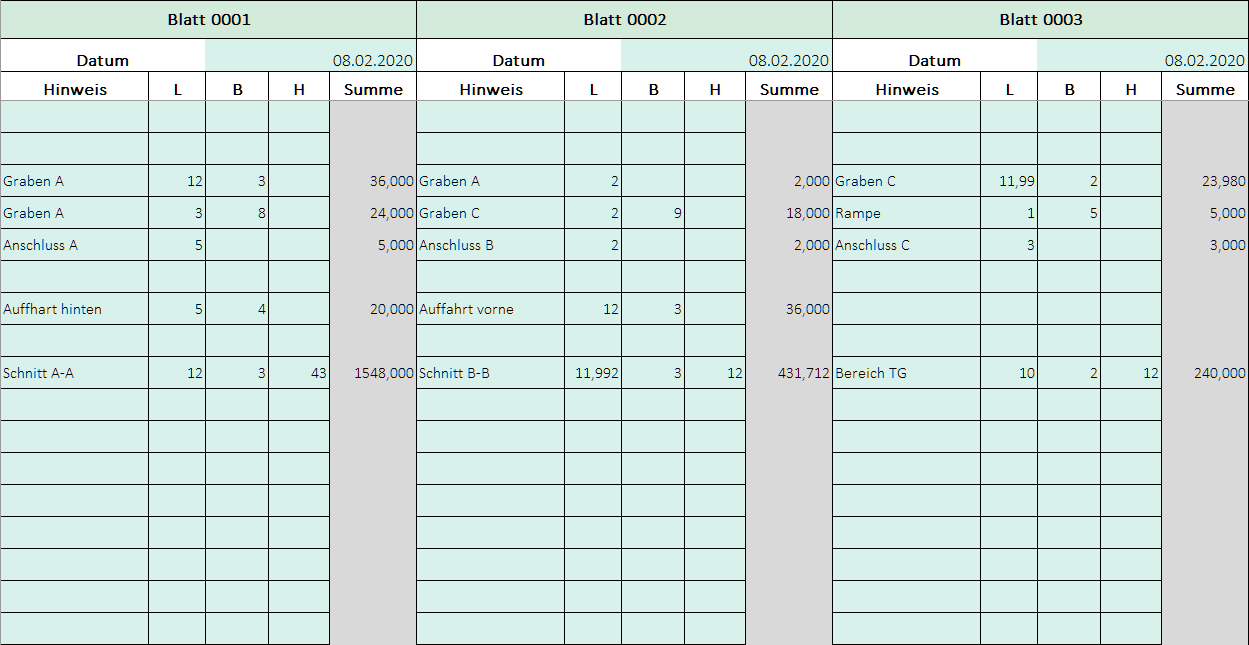Select height value 43 in Schnitt A-A row
The width and height of the screenshot is (1249, 645).
click(299, 373)
